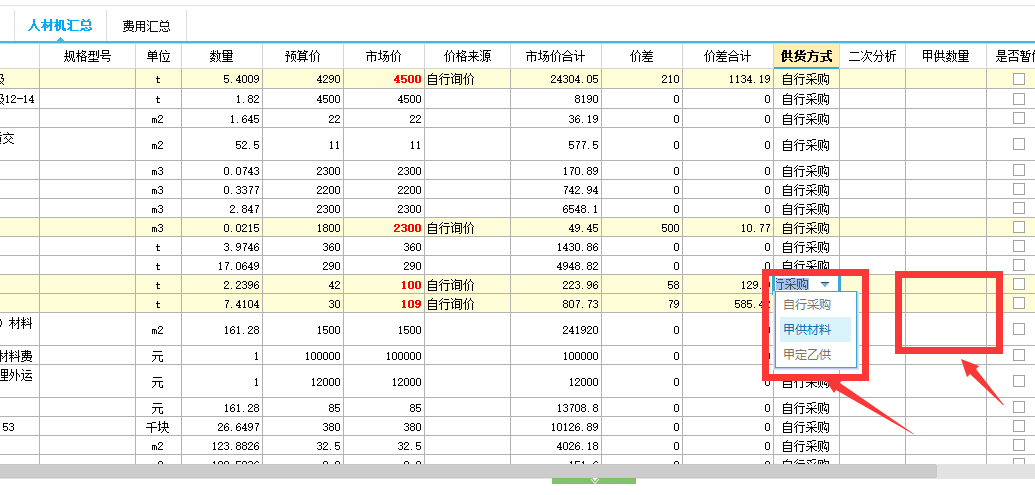Image resolution: width=1035 pixels, height=495 pixels.
Task: Choose 甲供材料 in the open dropdown list
Action: (x=816, y=329)
